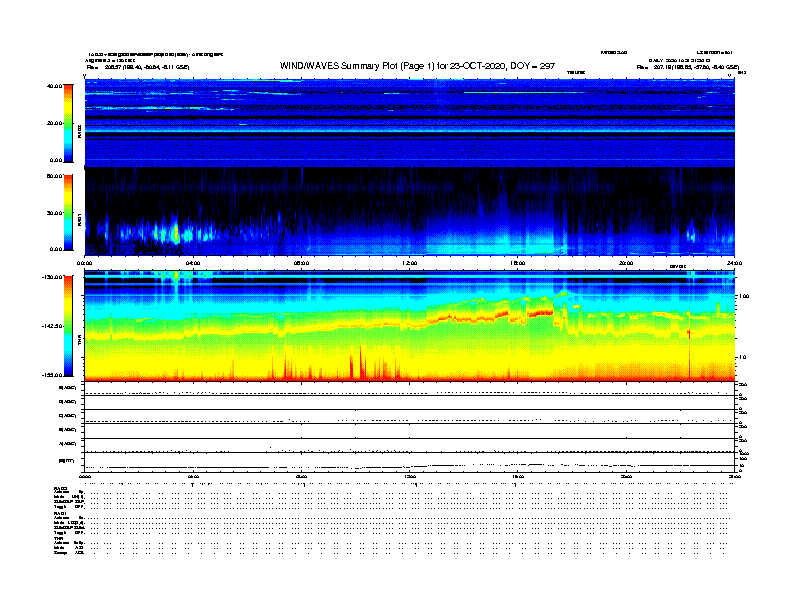Click the RAD1 vertical axis label
This screenshot has width=792, height=612.
click(x=80, y=219)
